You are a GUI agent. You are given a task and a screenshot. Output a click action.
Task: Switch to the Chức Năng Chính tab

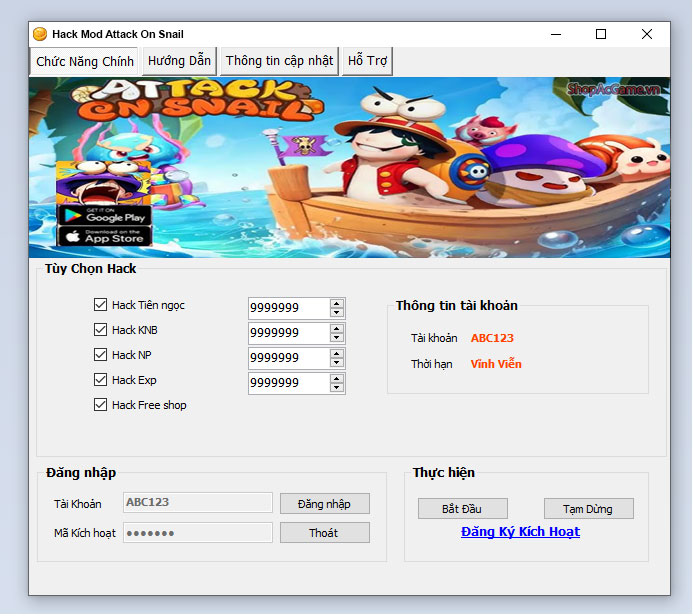84,61
